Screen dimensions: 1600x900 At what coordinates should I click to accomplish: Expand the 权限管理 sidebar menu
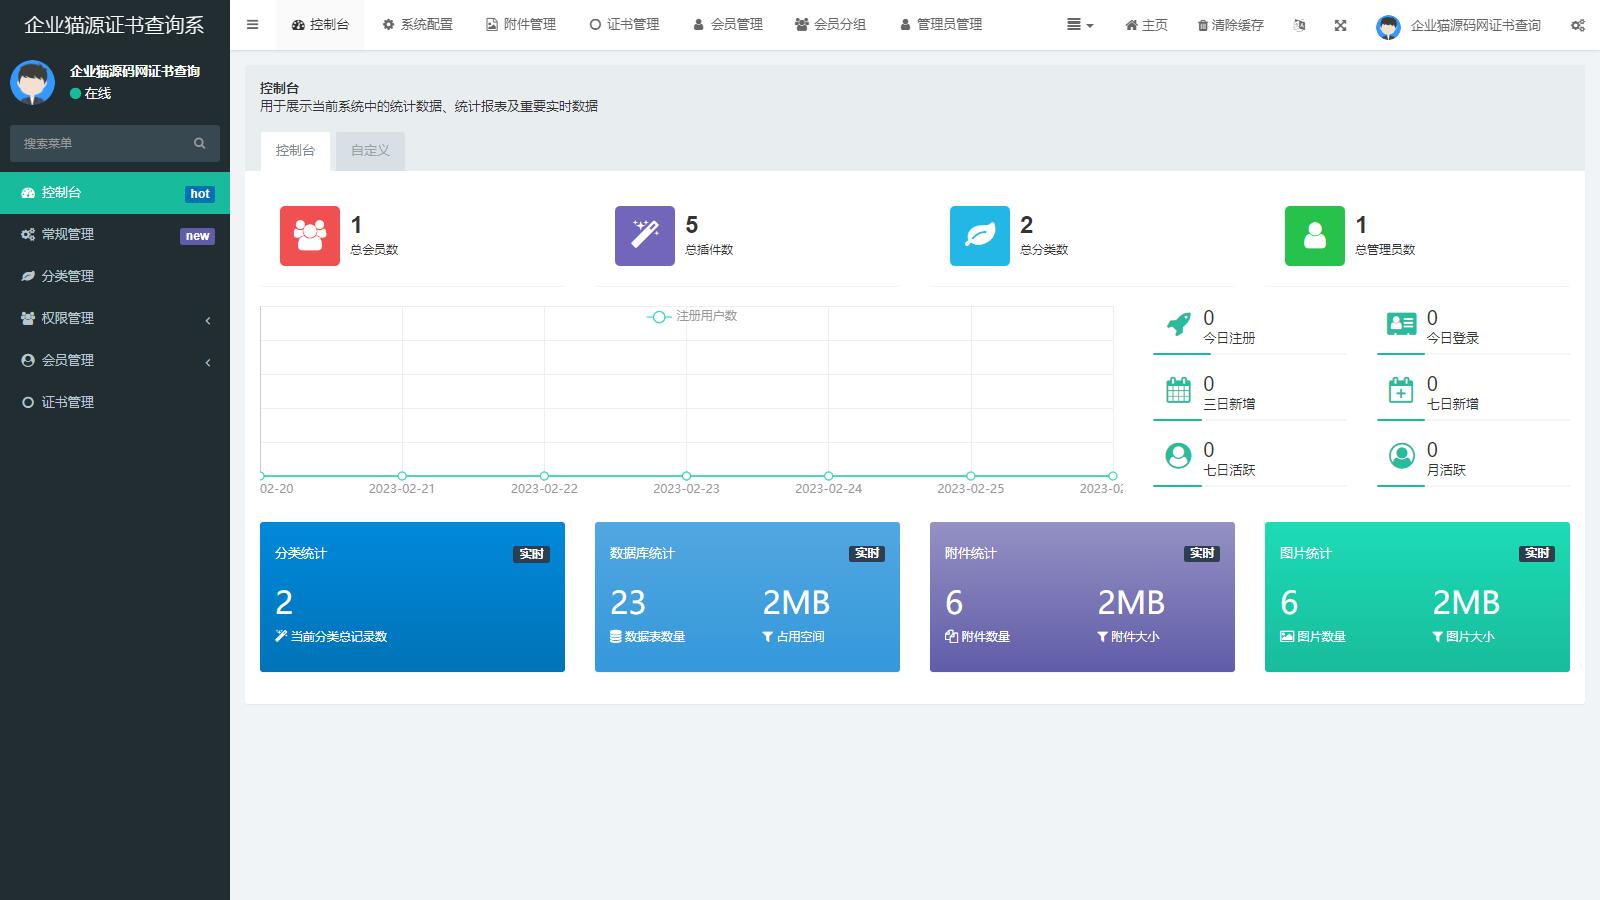(115, 318)
